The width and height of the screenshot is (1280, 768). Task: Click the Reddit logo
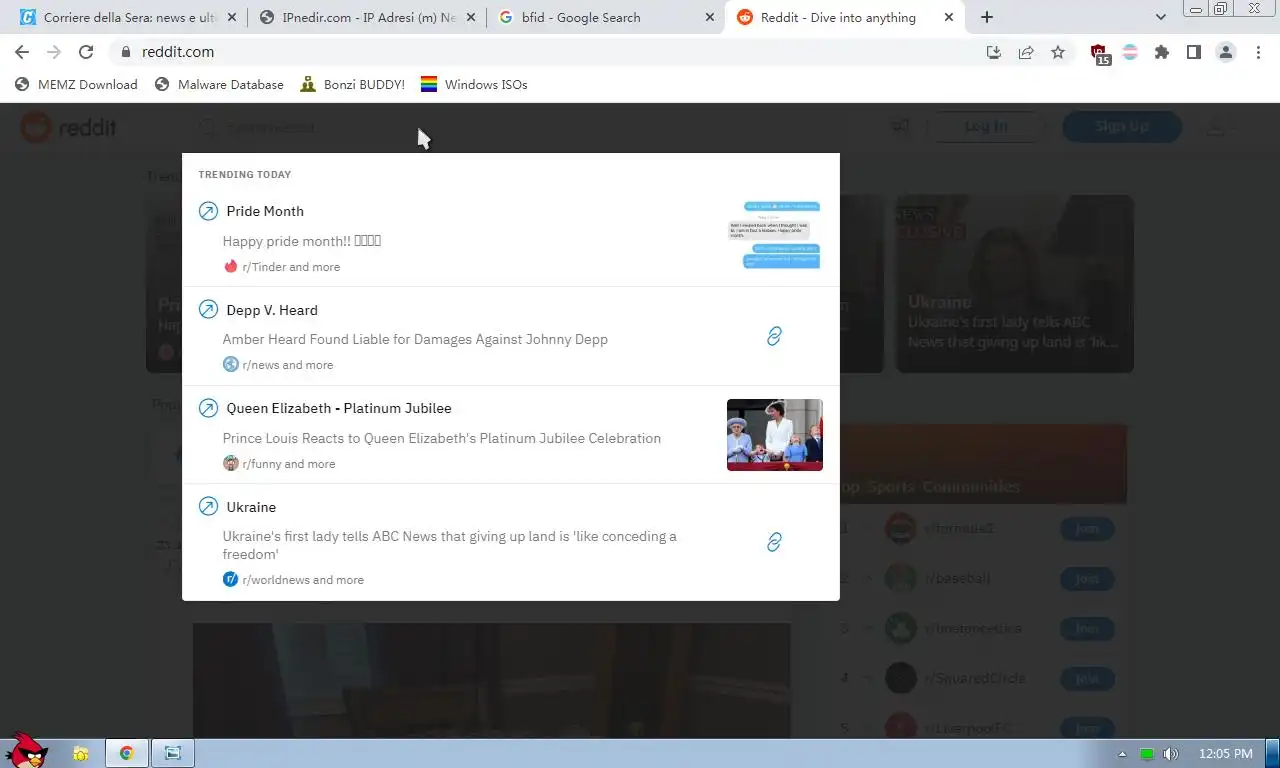click(x=69, y=127)
